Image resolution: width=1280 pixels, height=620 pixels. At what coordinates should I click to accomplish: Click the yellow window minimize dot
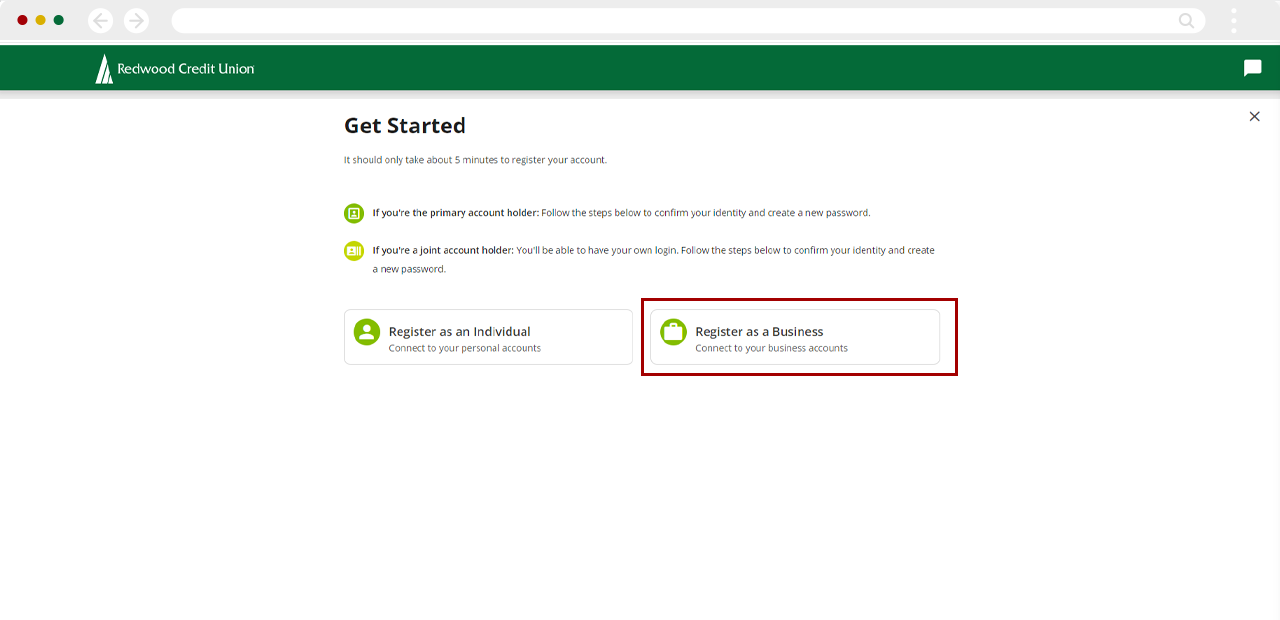point(41,20)
